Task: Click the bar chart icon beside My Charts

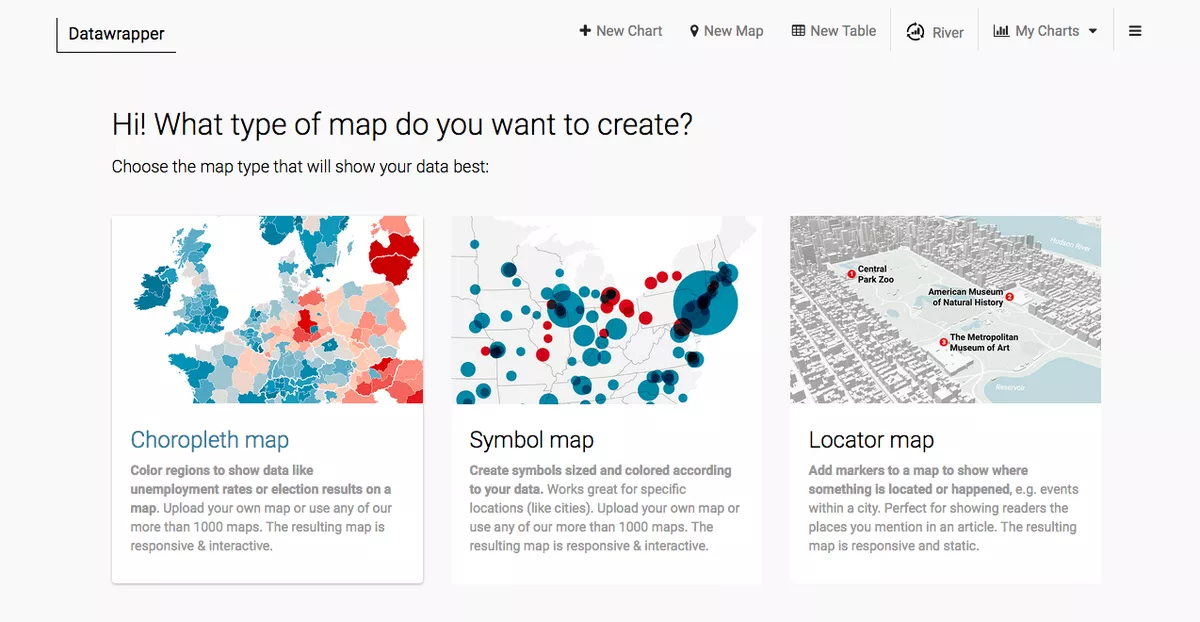Action: click(x=1001, y=31)
